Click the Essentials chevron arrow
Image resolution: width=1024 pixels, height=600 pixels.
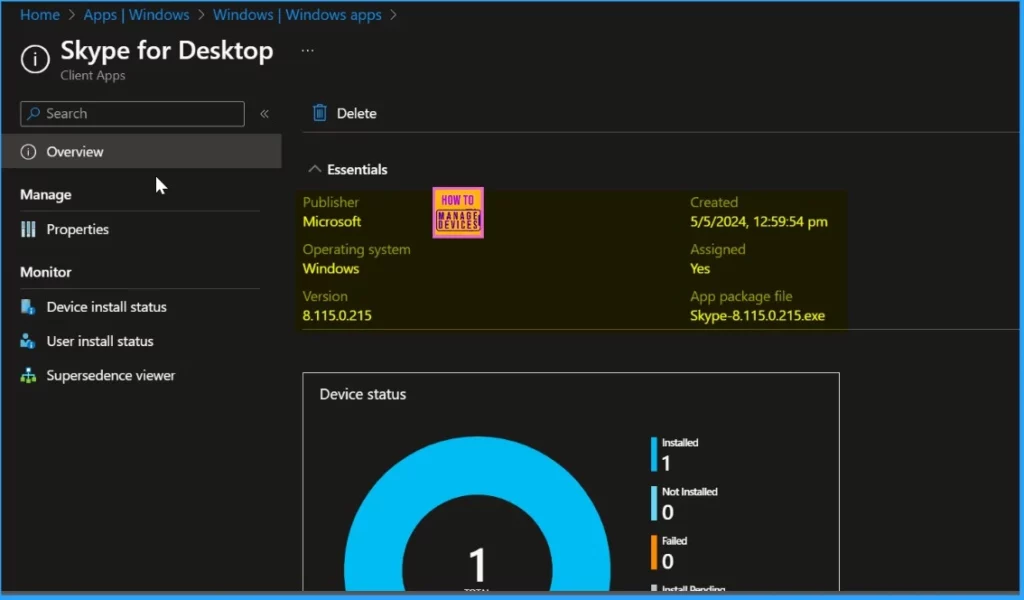[315, 169]
